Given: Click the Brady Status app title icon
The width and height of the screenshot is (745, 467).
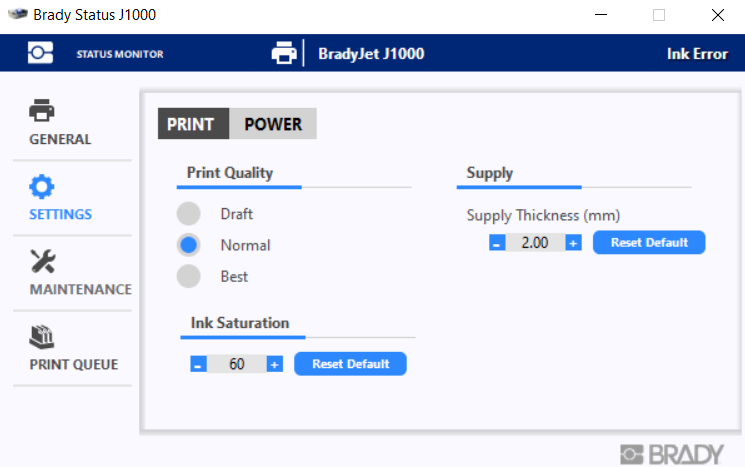Looking at the screenshot, I should pyautogui.click(x=18, y=14).
